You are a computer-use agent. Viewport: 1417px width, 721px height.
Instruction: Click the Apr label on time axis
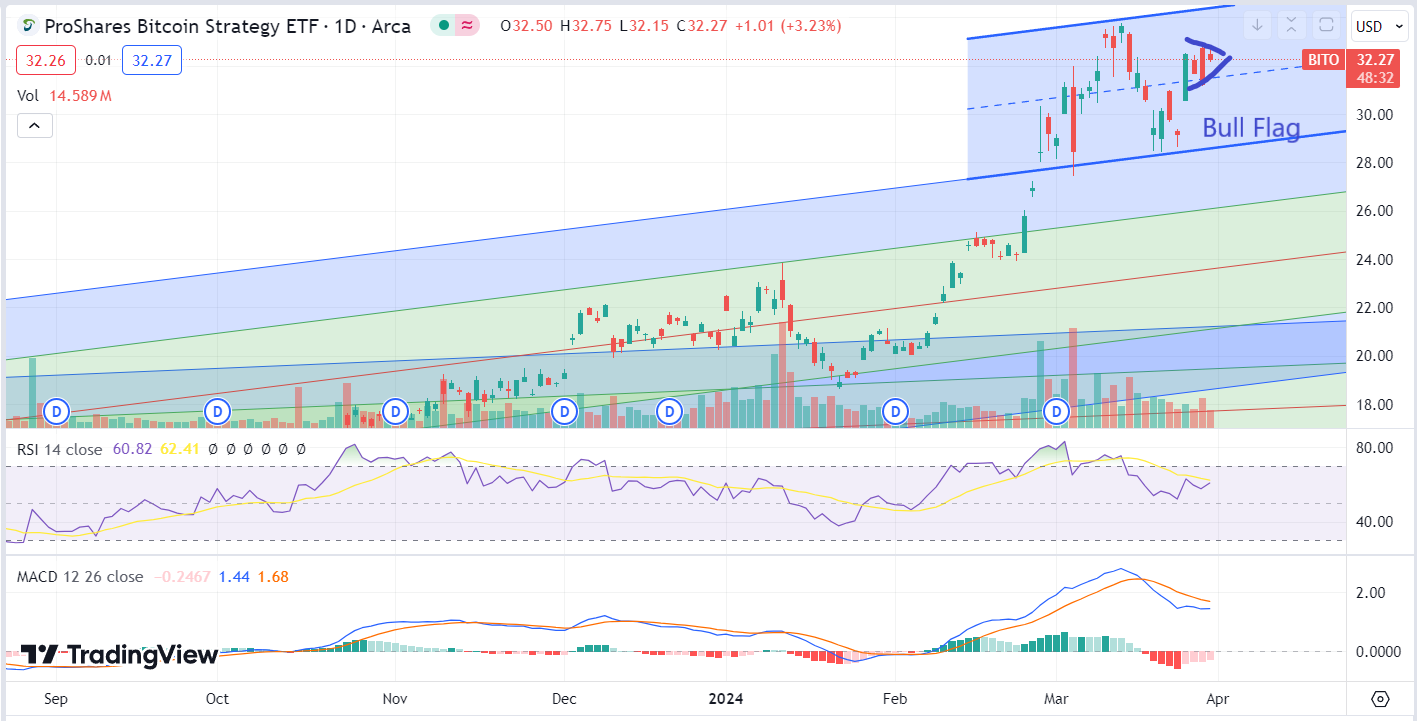pos(1218,699)
